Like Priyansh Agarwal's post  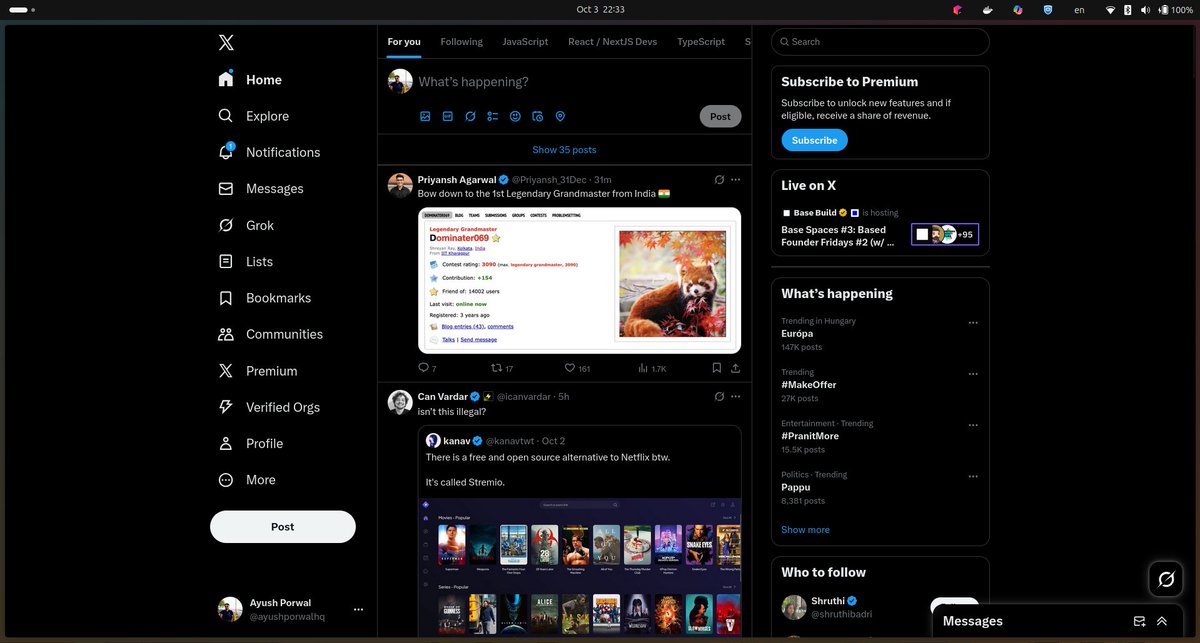tap(577, 368)
